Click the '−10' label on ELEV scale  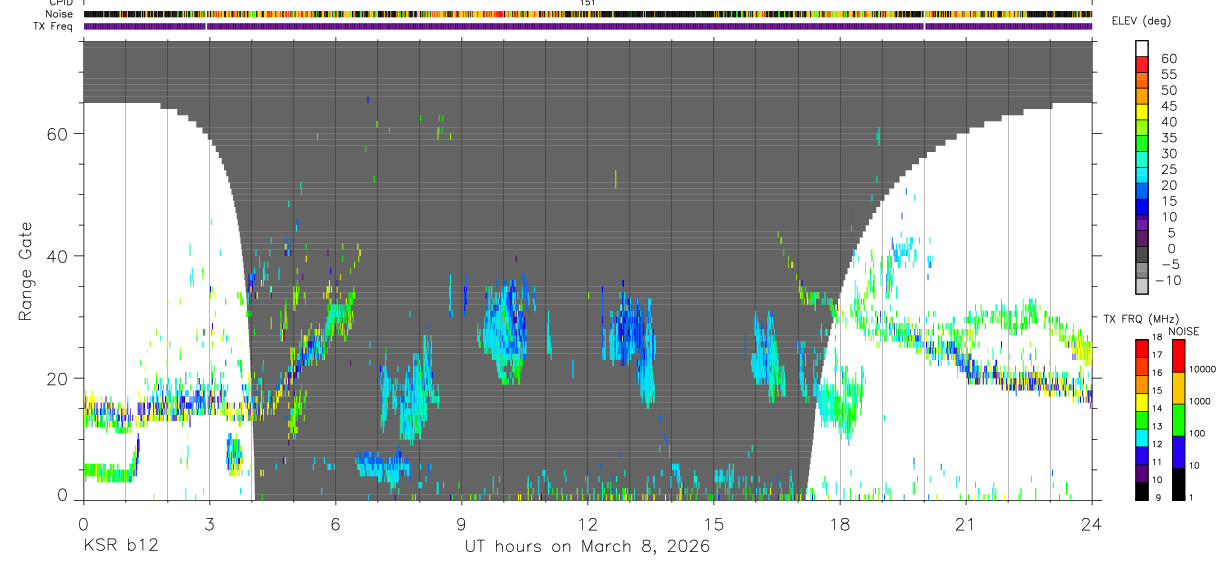click(1167, 280)
